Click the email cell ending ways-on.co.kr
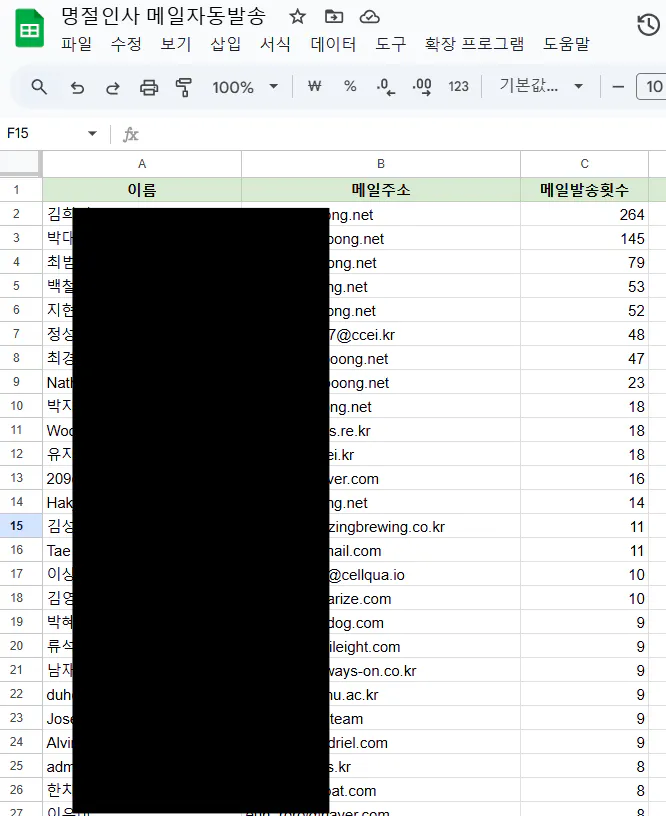Screen dimensions: 666x816 coord(381,670)
